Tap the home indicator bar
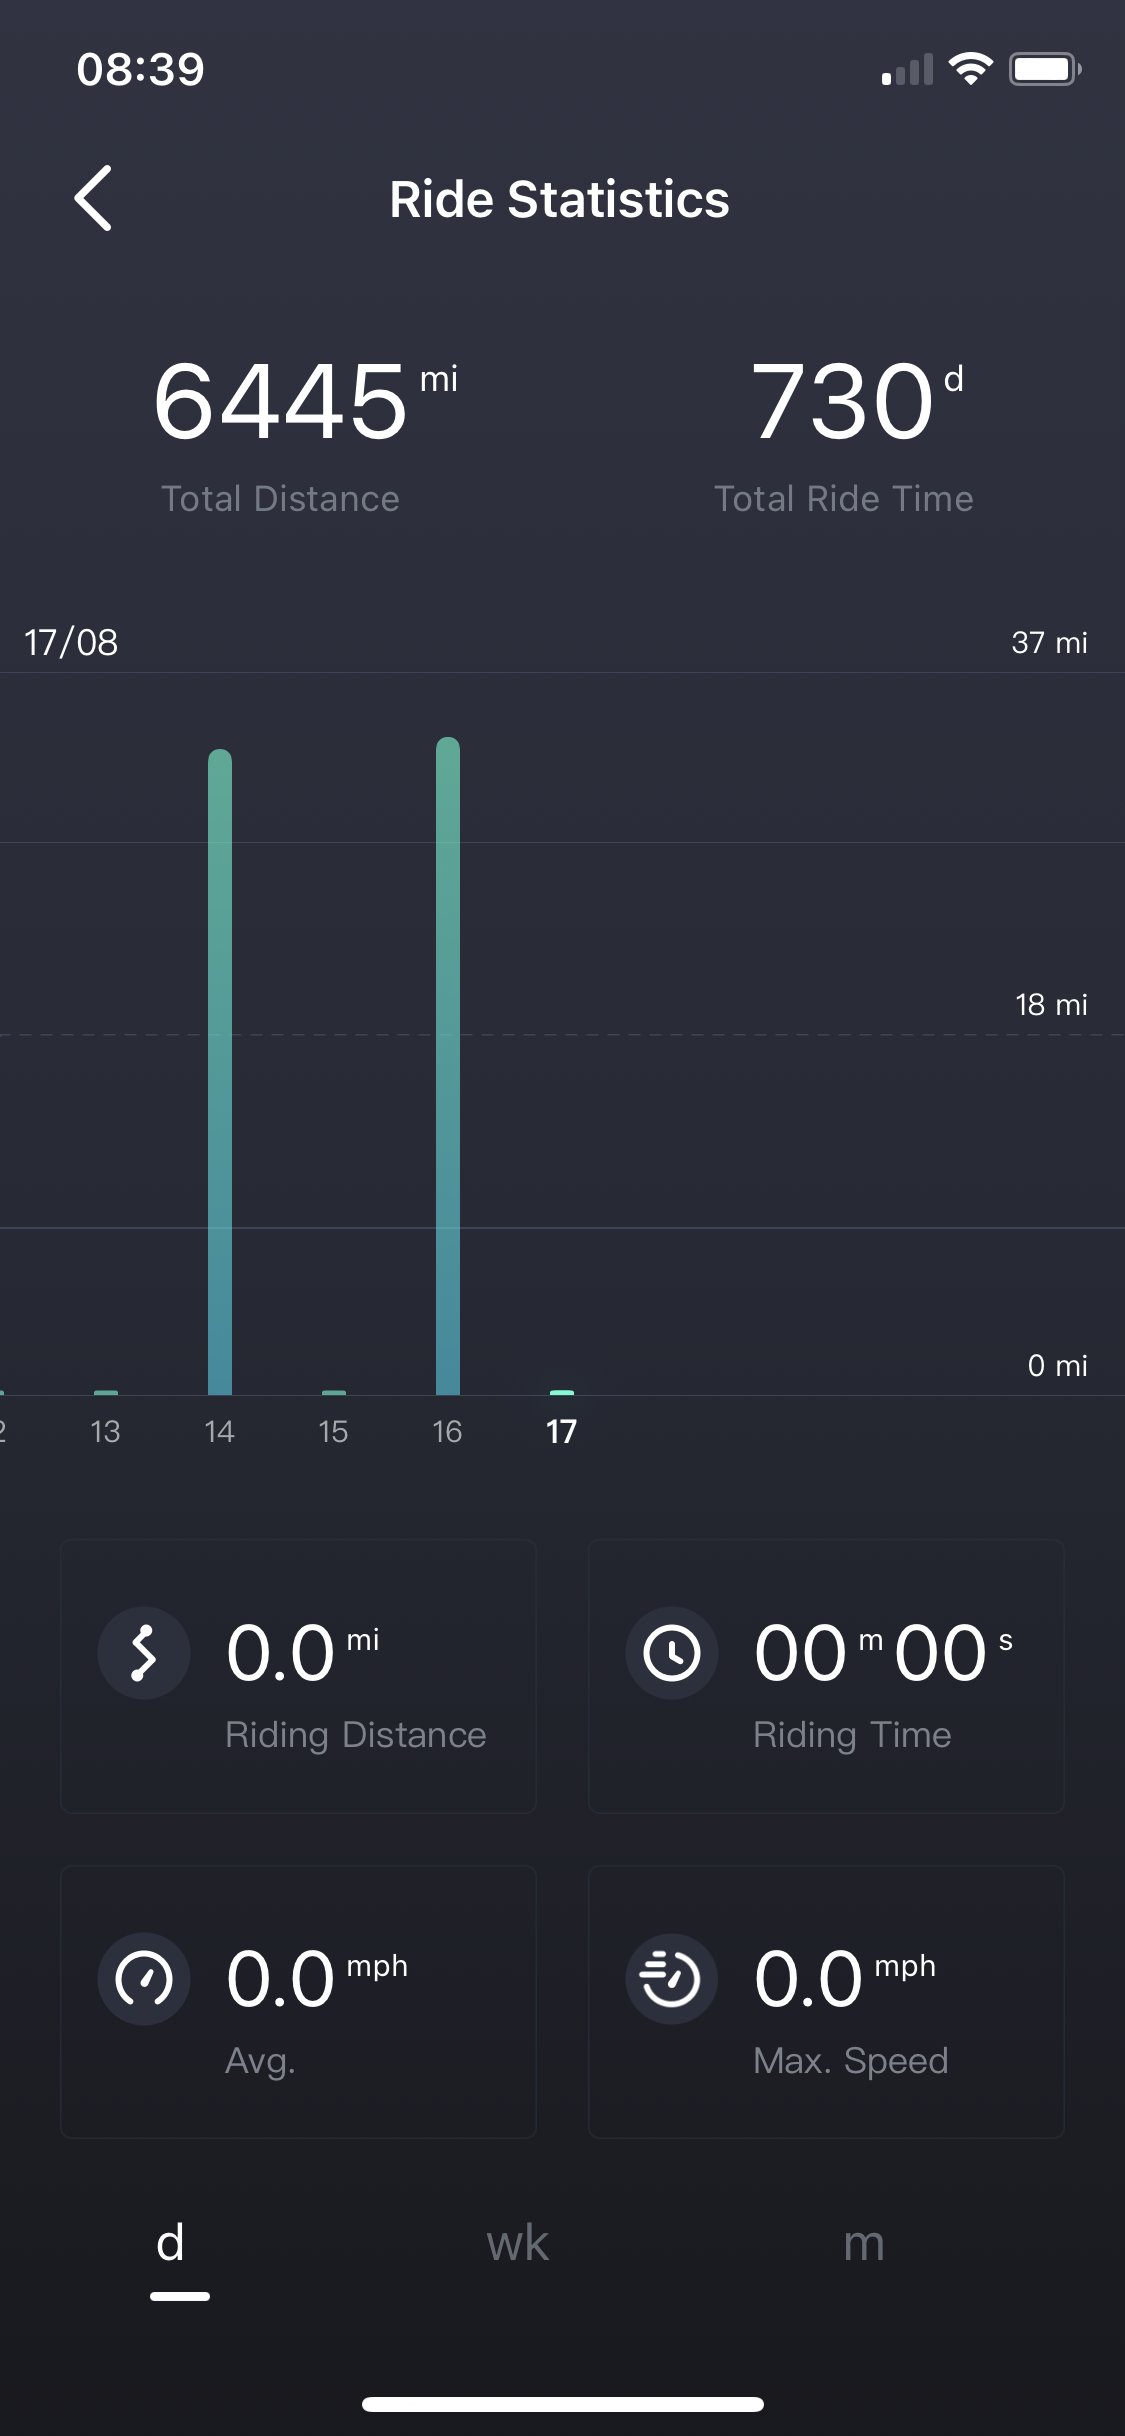The width and height of the screenshot is (1125, 2436). tap(562, 2404)
